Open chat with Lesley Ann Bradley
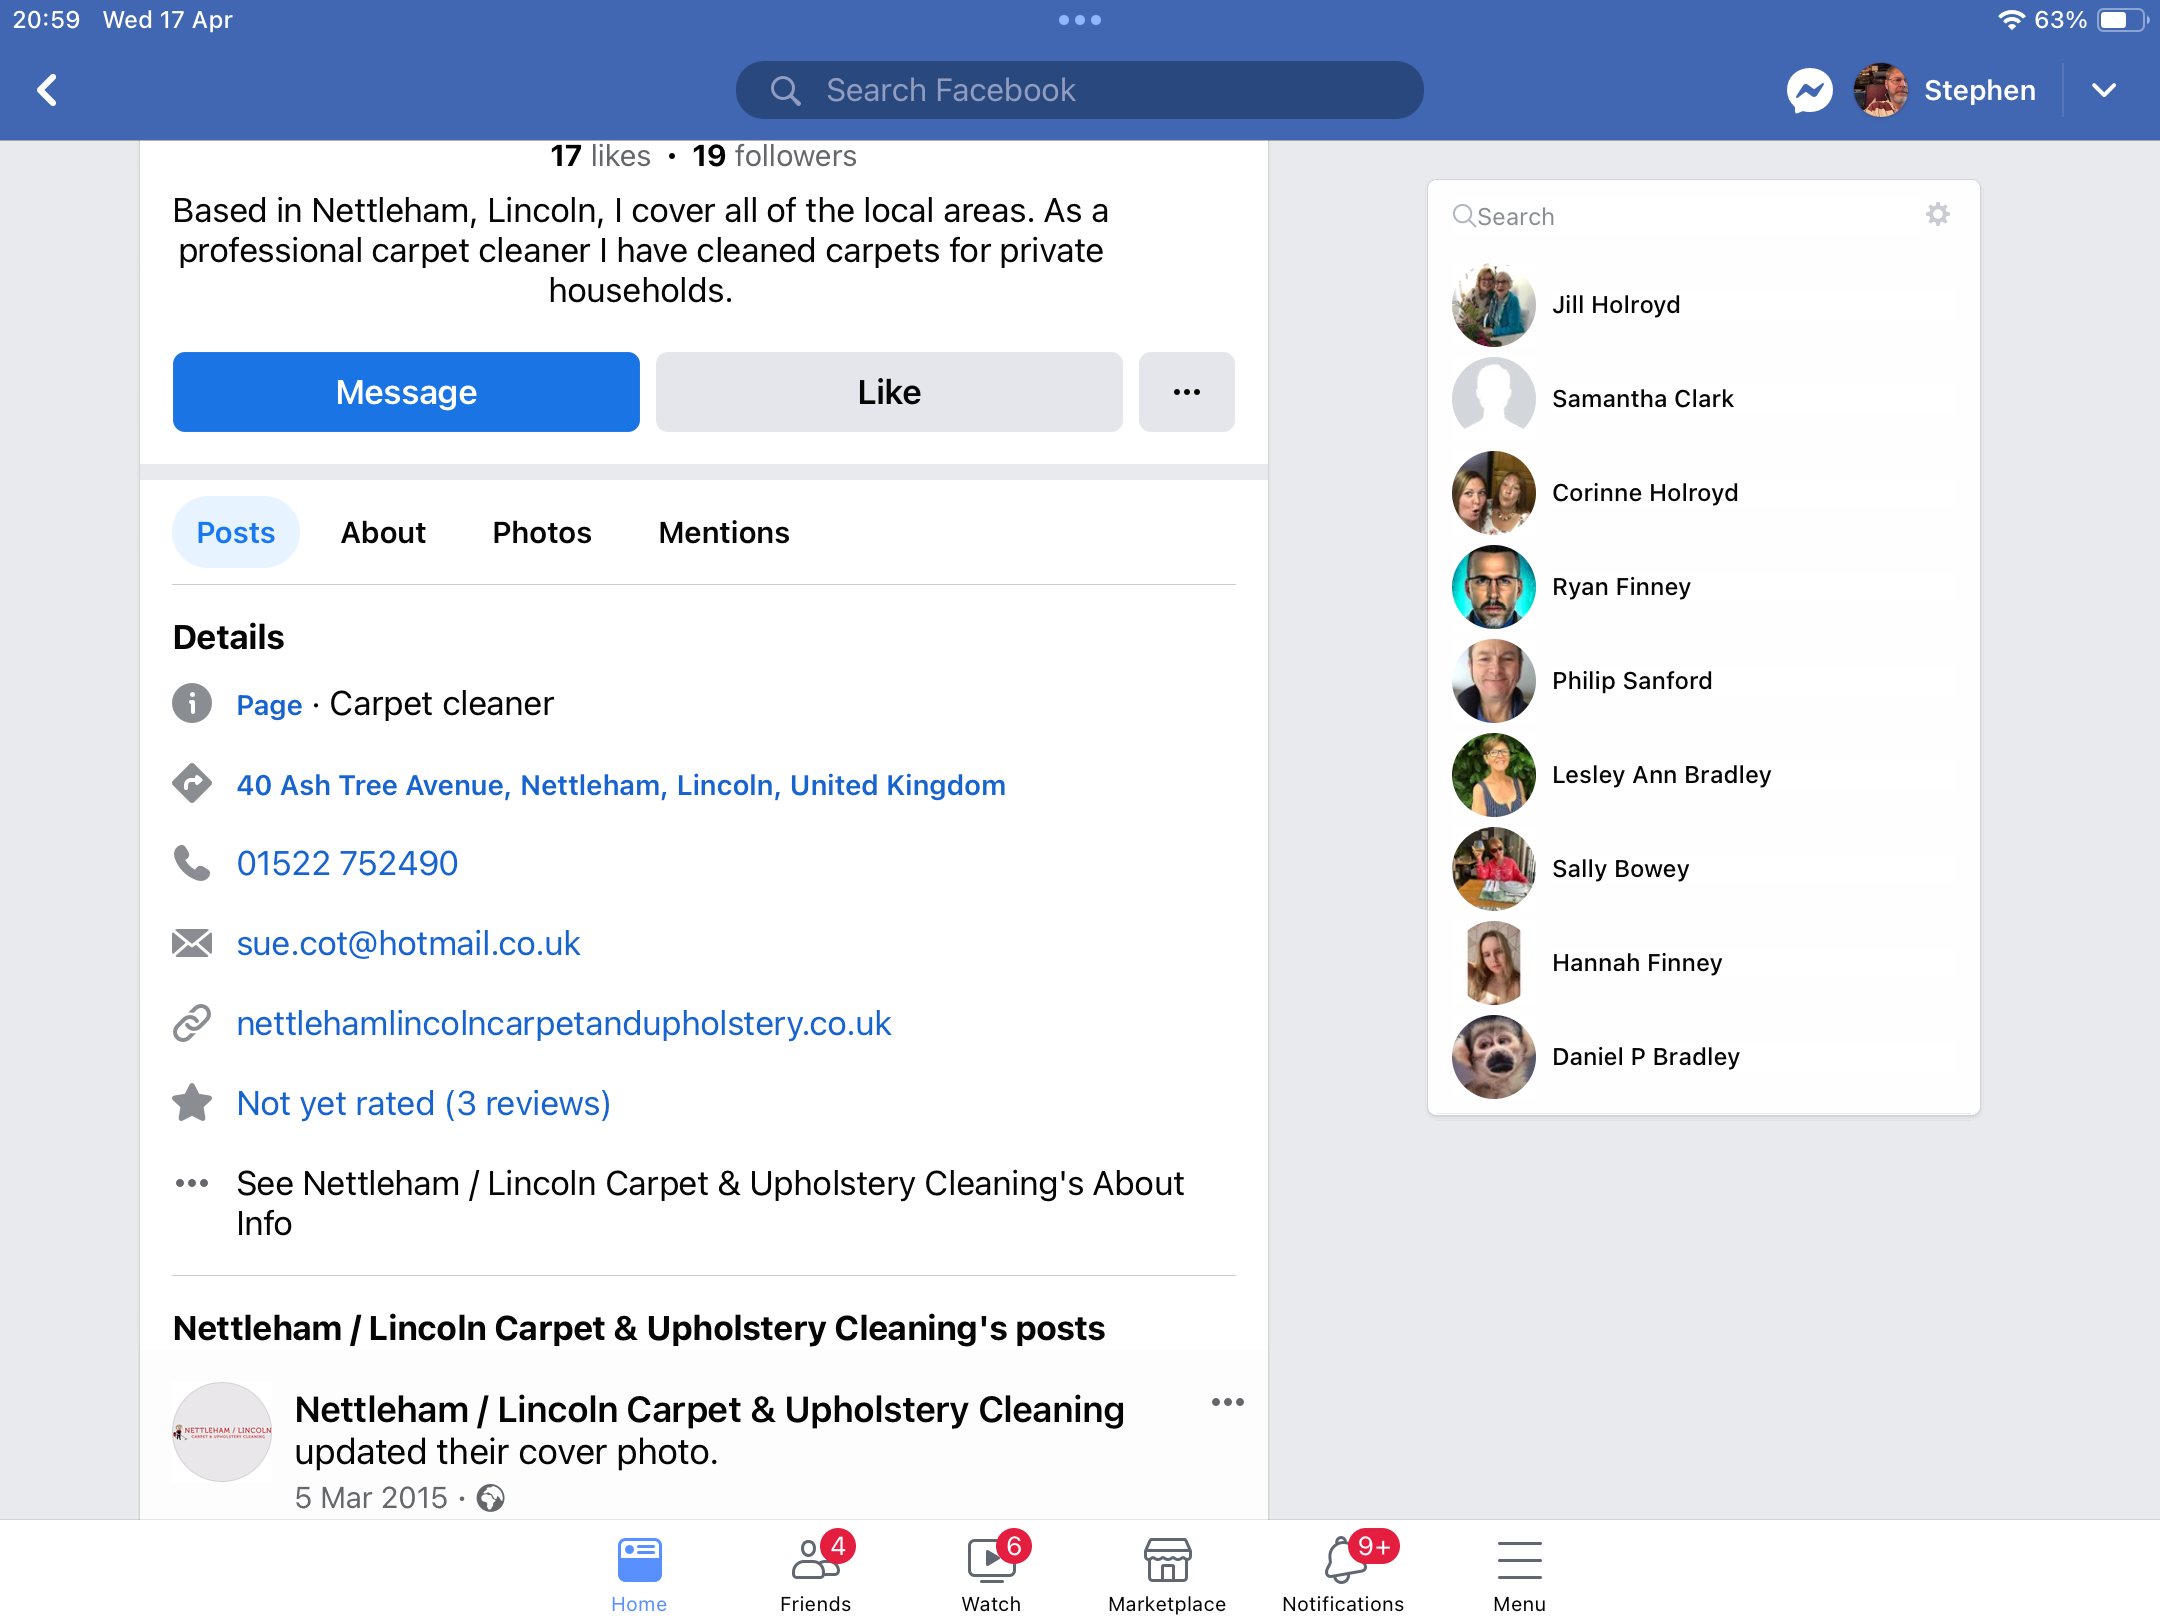The height and width of the screenshot is (1620, 2160). pos(1704,775)
